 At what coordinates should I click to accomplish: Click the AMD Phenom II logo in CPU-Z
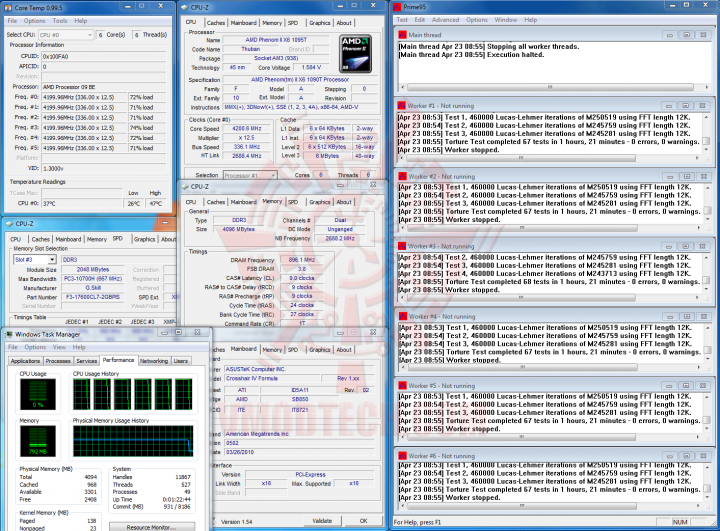point(355,54)
